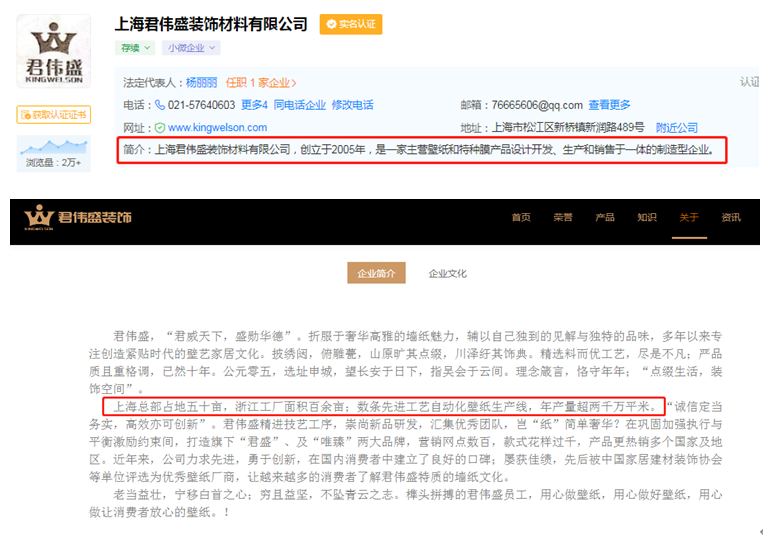Click the partially visible 认证 label at right
This screenshot has height=539, width=763.
[x=749, y=82]
